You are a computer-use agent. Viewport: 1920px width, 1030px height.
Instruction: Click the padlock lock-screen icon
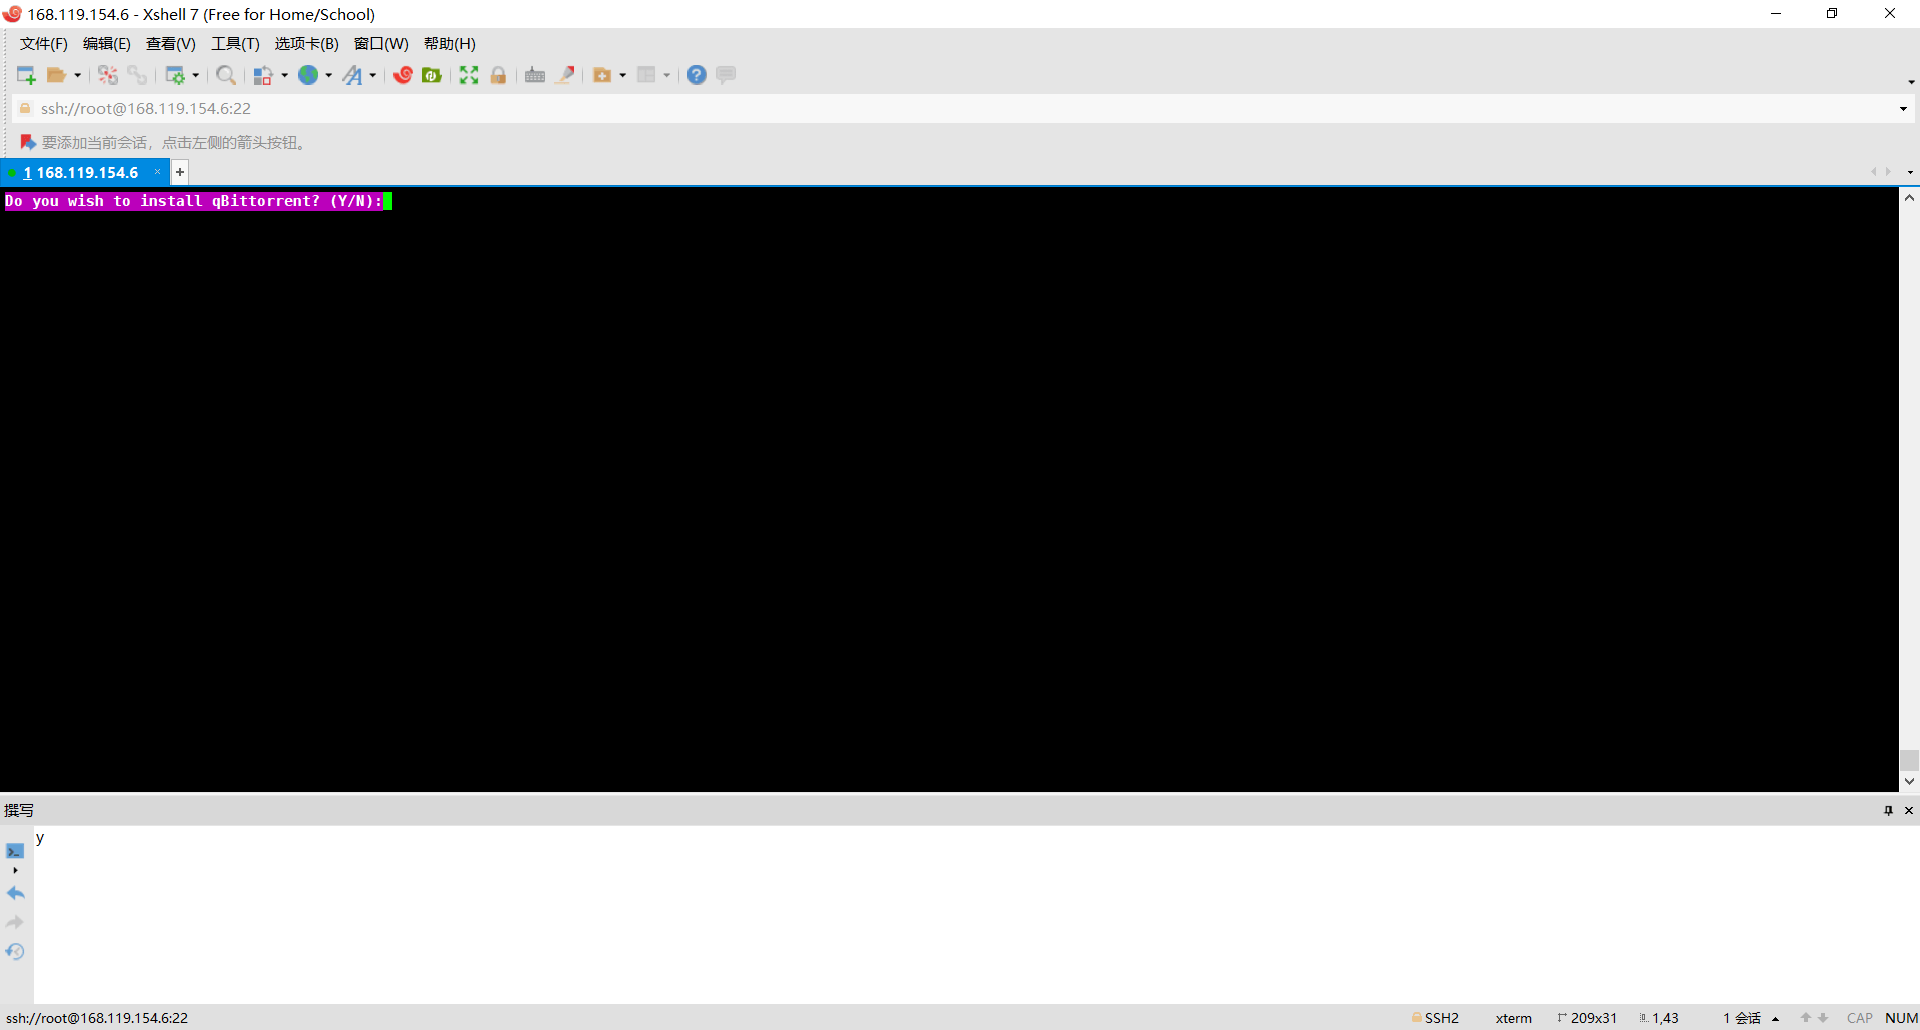pyautogui.click(x=498, y=75)
